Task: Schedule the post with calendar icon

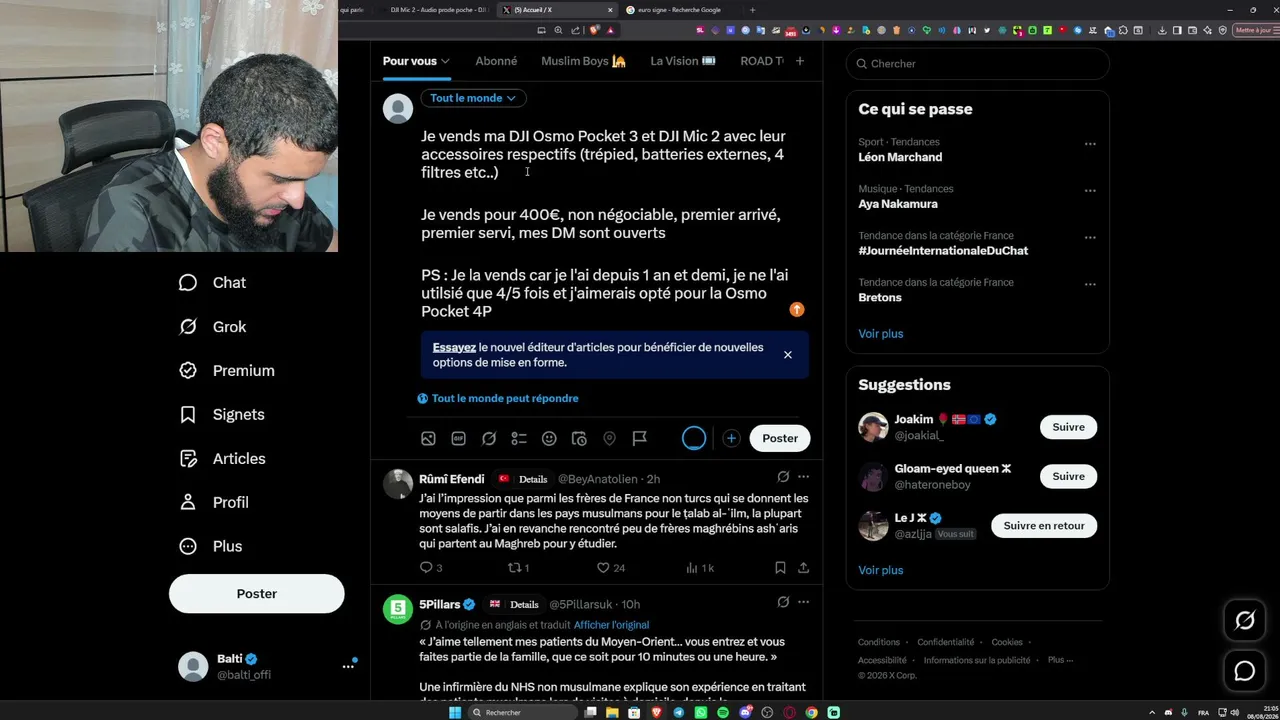Action: [x=579, y=438]
